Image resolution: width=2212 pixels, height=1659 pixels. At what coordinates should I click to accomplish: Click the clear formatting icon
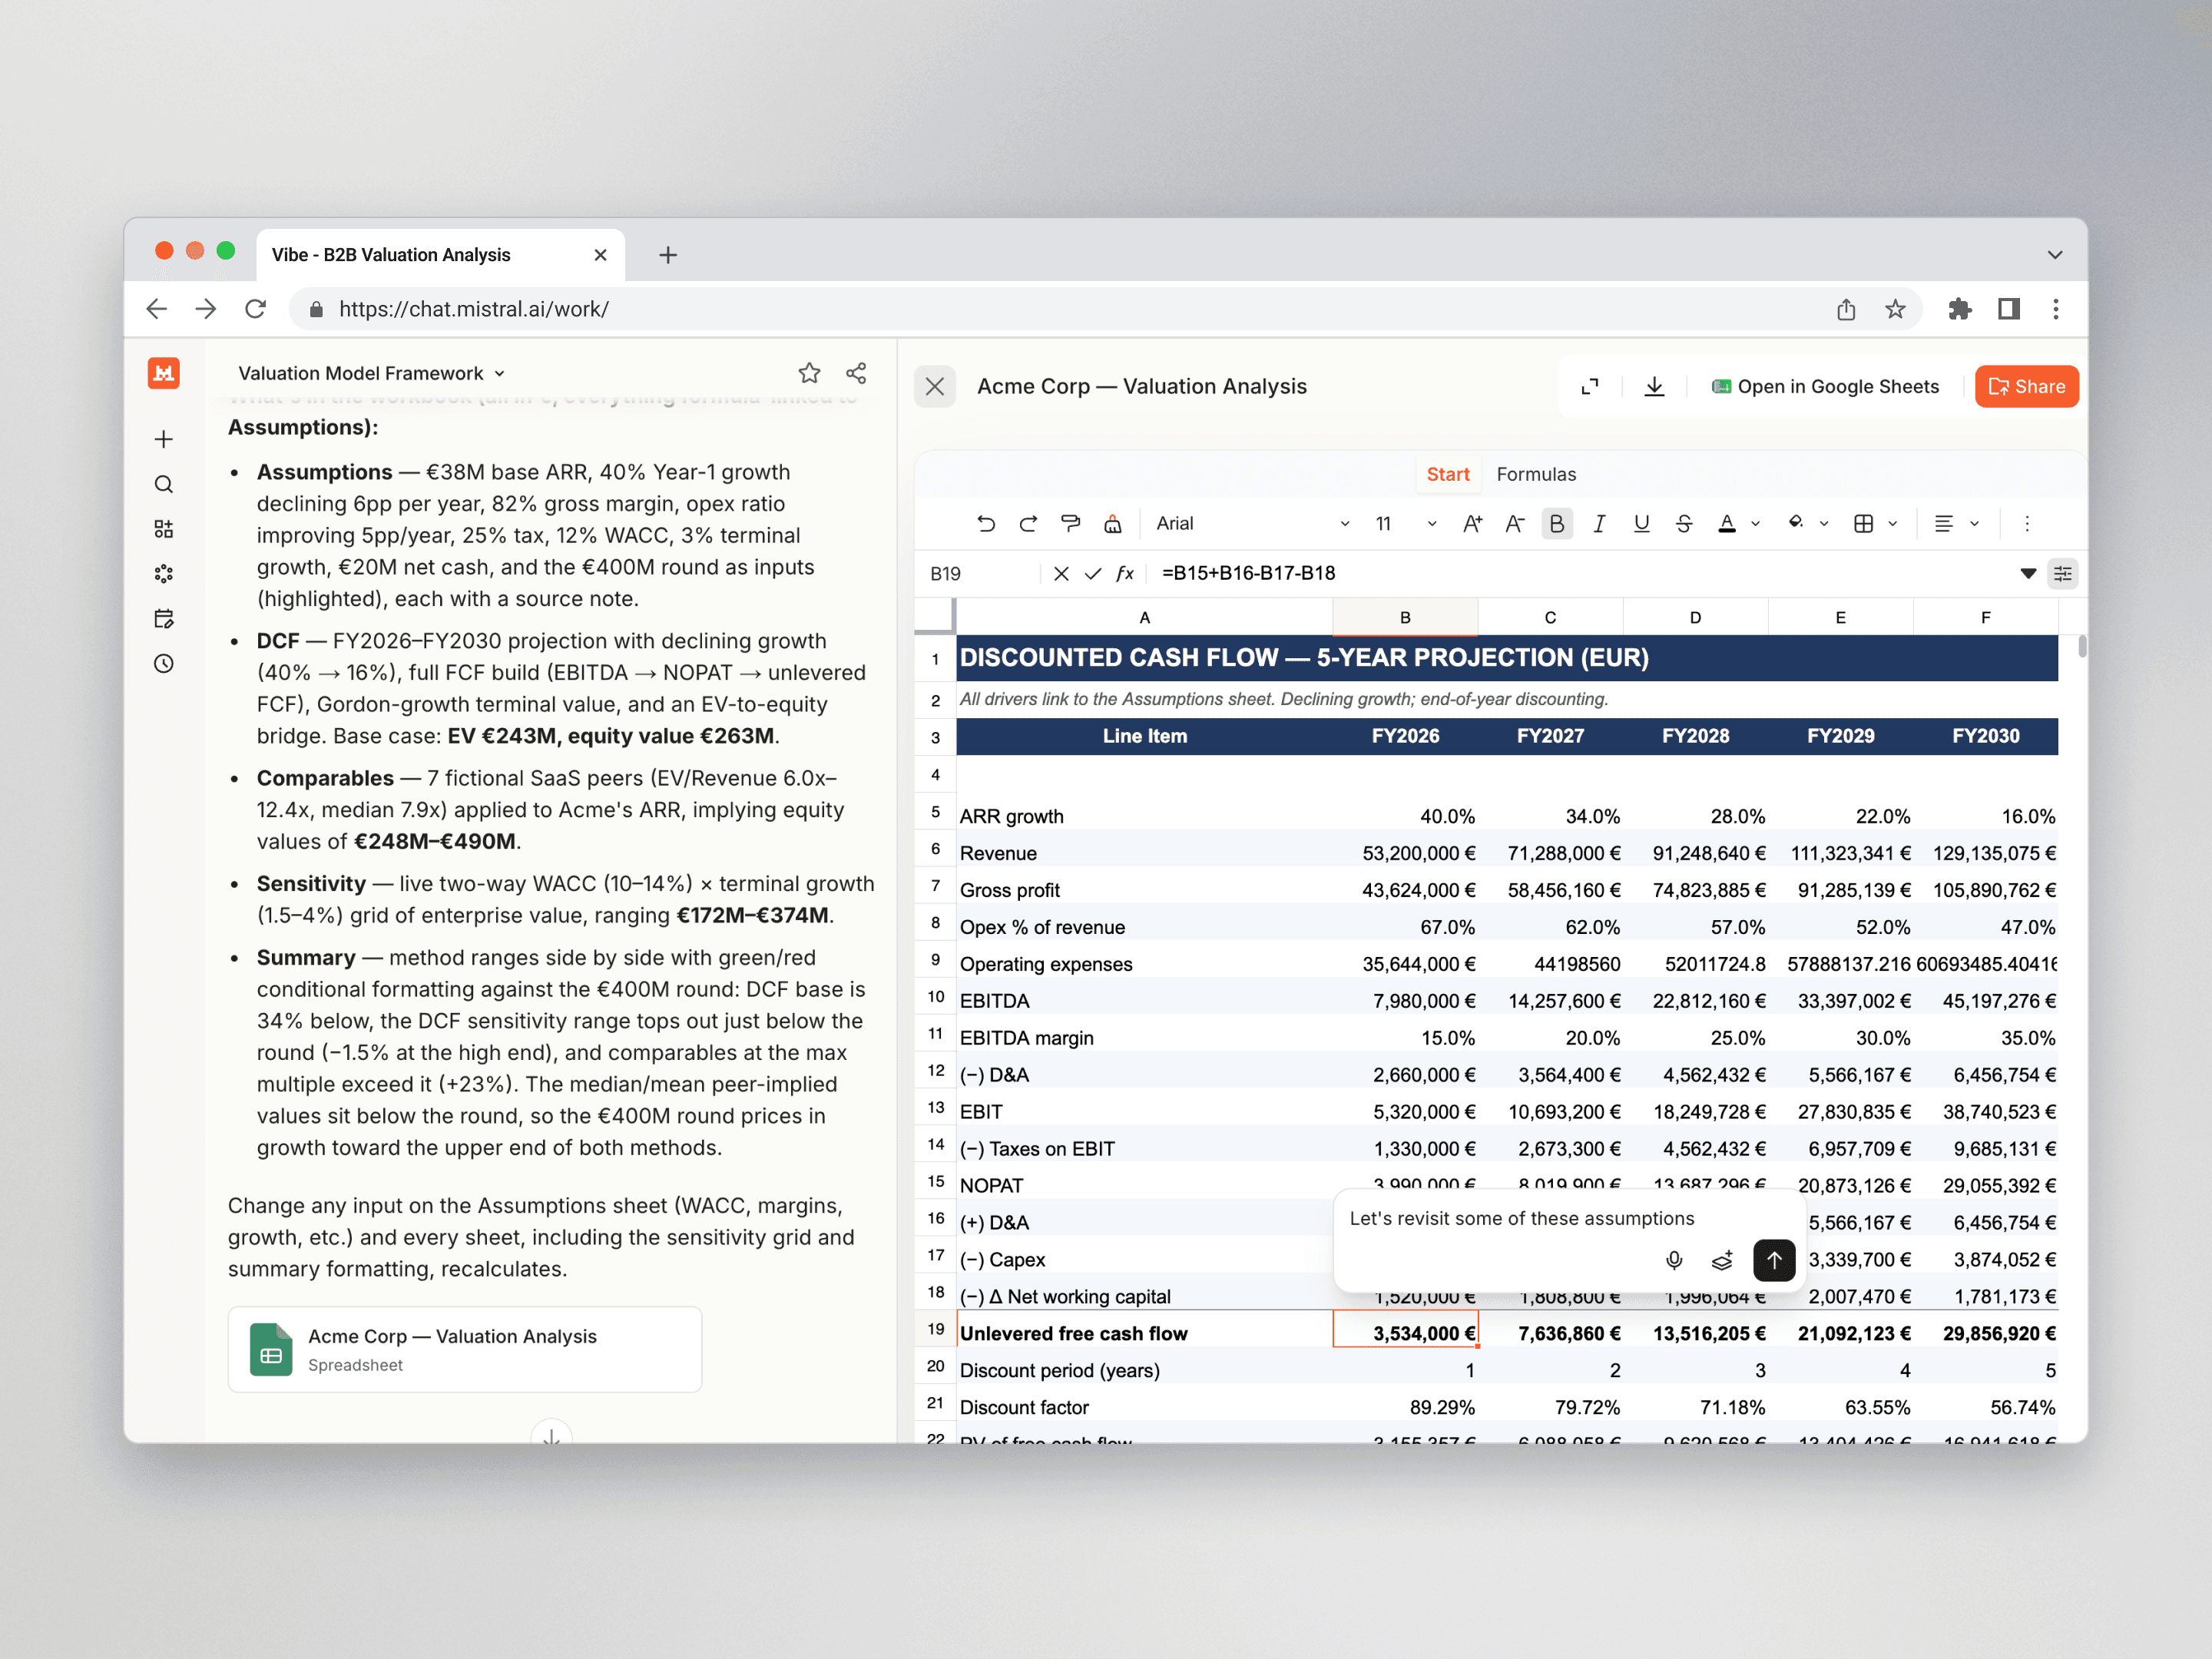(x=1112, y=523)
